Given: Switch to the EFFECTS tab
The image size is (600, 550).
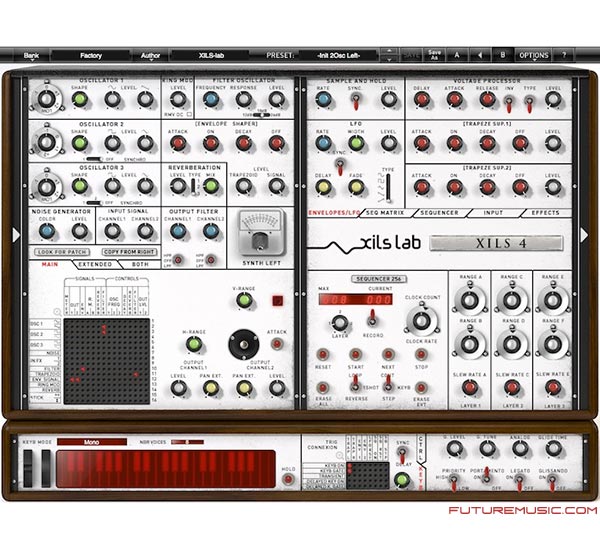Looking at the screenshot, I should coord(545,213).
